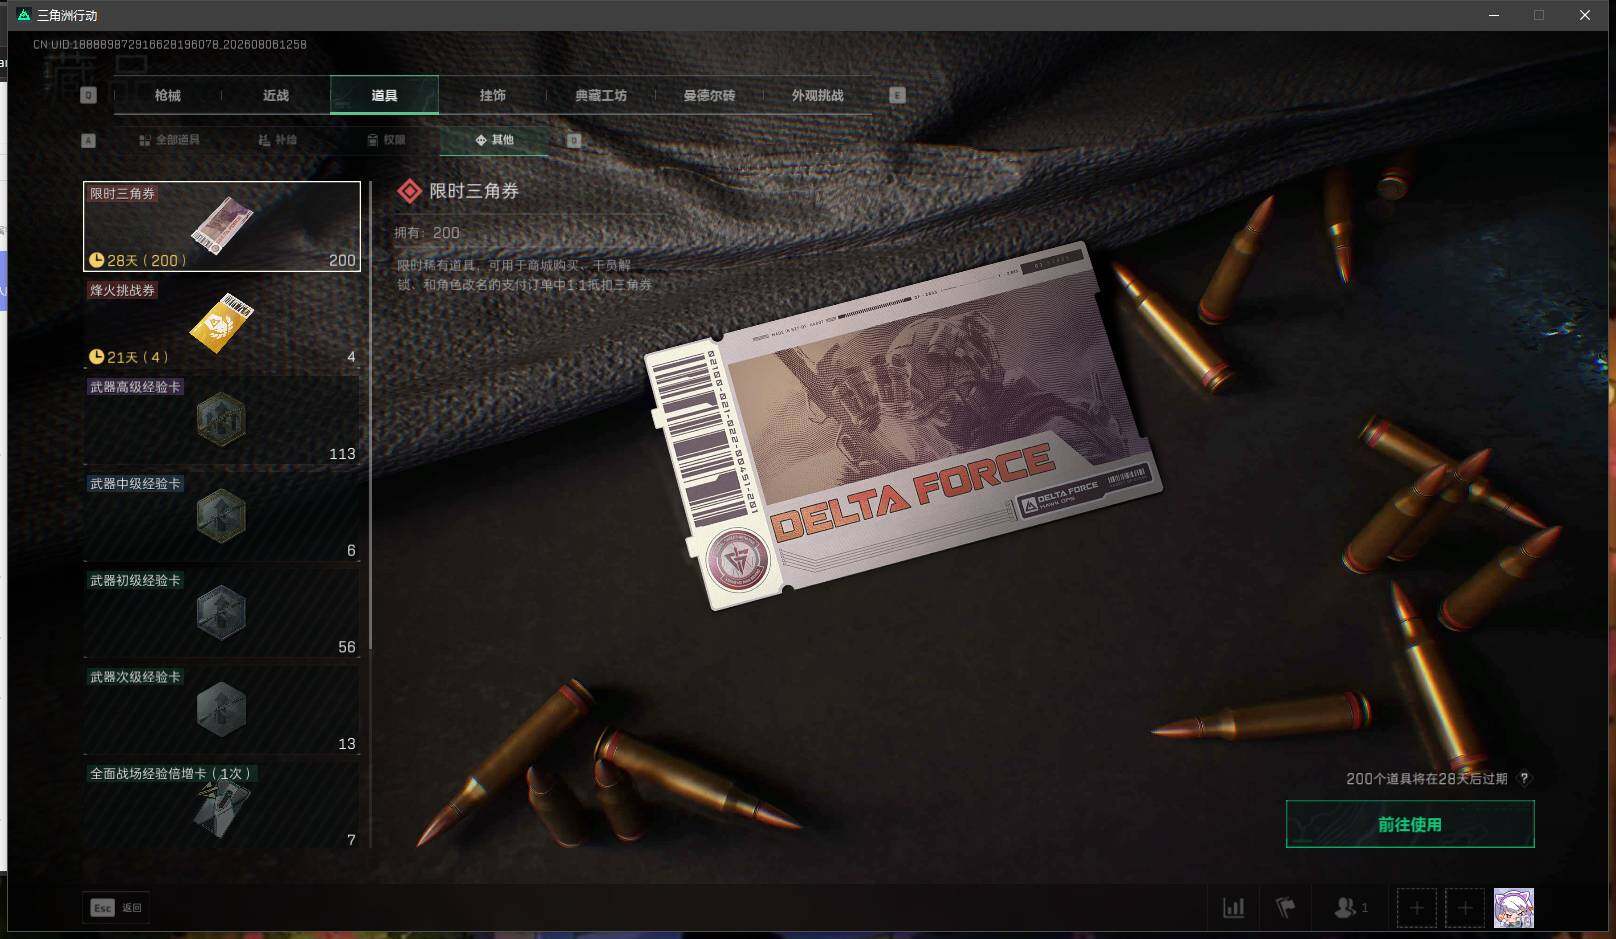Click the first empty squad slot plus
The height and width of the screenshot is (939, 1616).
coord(1416,908)
